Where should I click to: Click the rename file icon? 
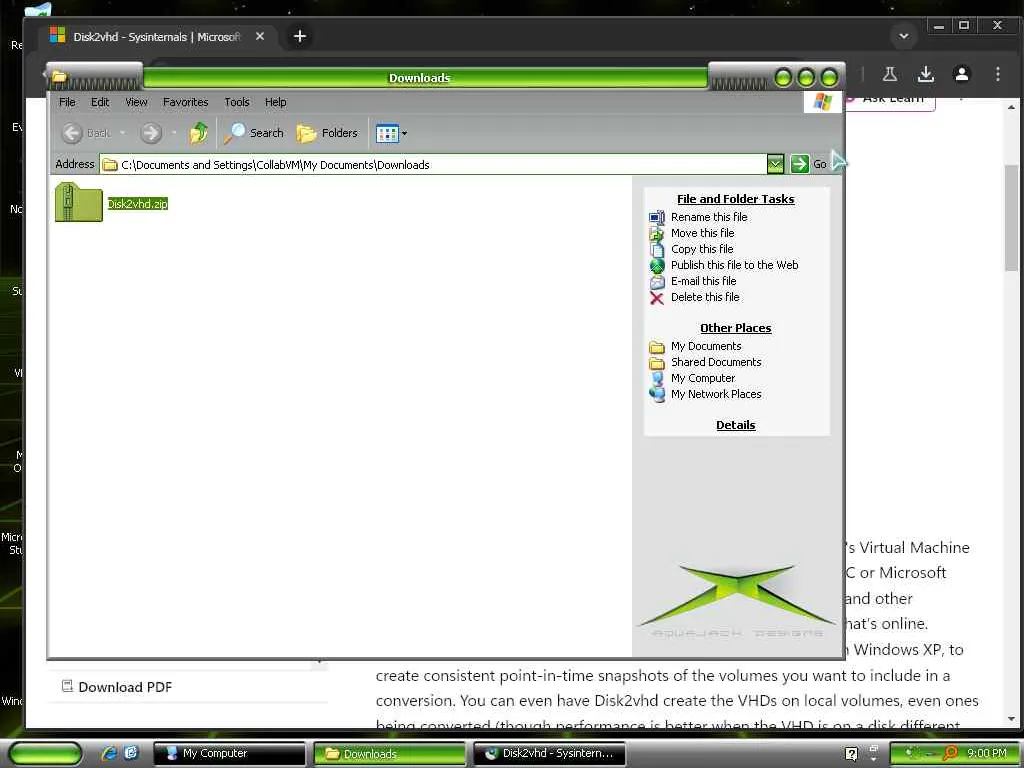pos(656,217)
